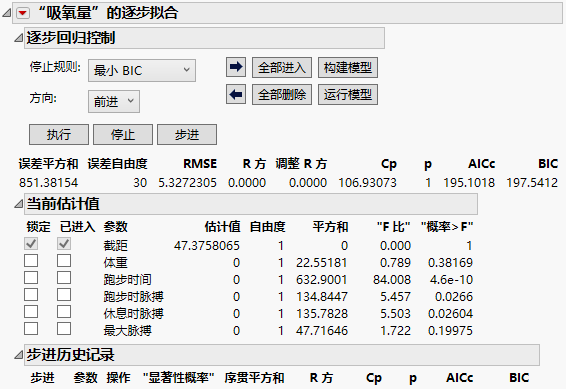Click the 休息时脉搏 sum of squares 135.7828

point(322,314)
